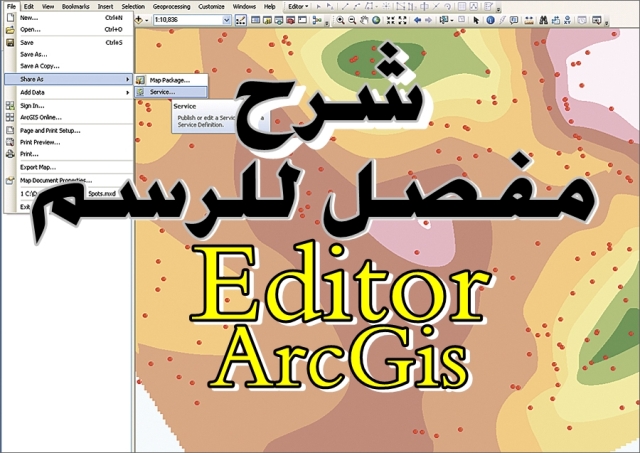The width and height of the screenshot is (640, 453).
Task: Choose ArcGIS Online... entry
Action: [x=69, y=118]
